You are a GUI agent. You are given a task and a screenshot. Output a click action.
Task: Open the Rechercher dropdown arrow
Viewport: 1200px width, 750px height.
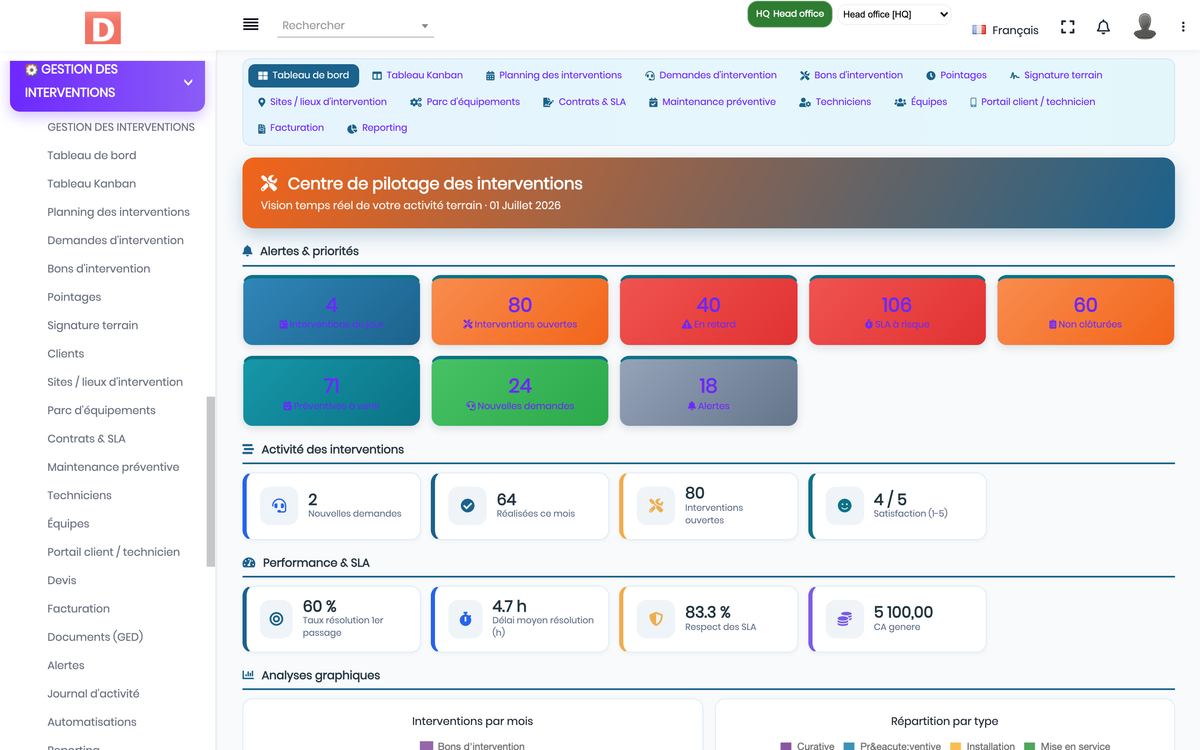click(425, 26)
